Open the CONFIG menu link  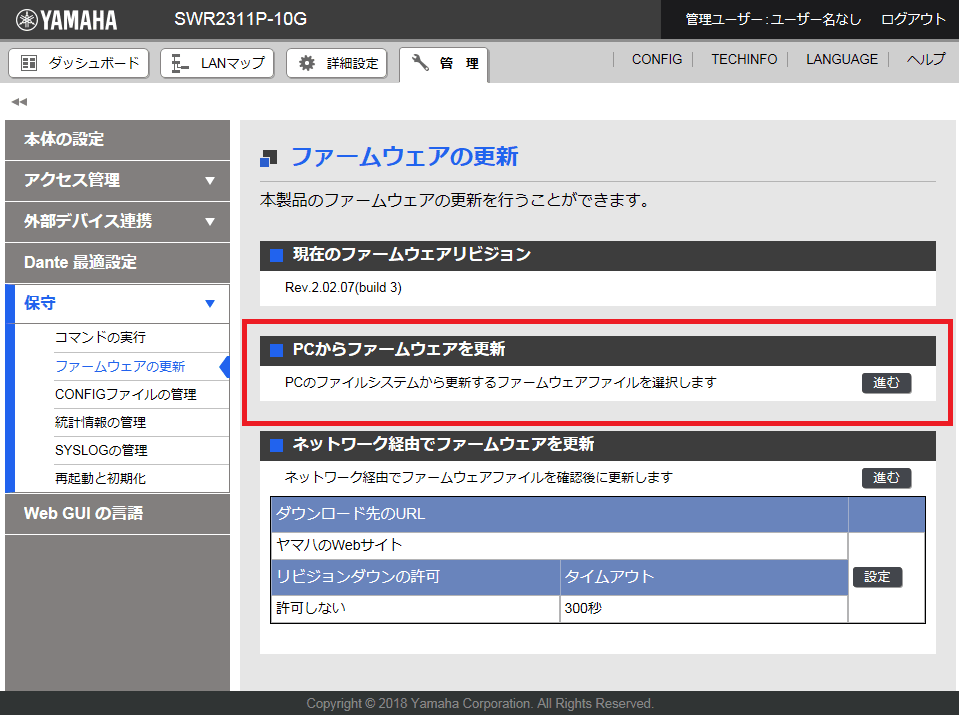pos(656,59)
